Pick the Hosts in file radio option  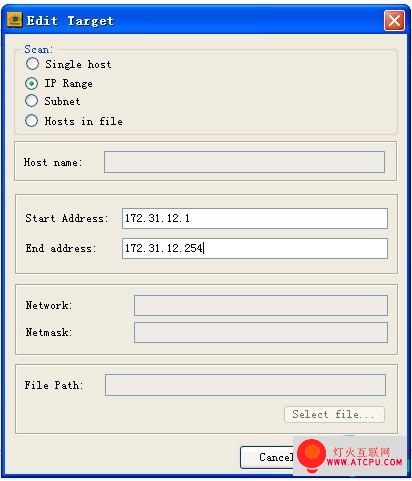(x=32, y=121)
